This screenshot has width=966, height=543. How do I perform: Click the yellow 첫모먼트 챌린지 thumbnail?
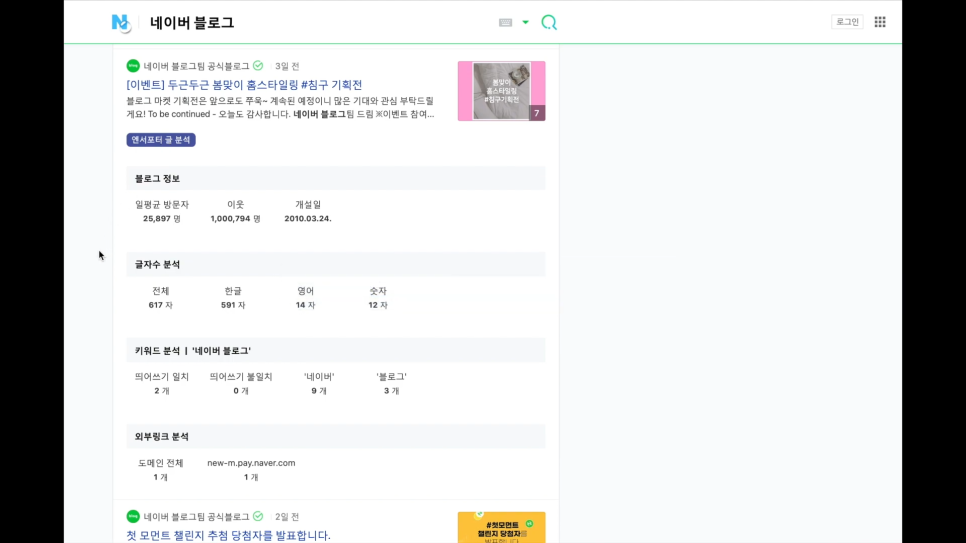pyautogui.click(x=501, y=527)
